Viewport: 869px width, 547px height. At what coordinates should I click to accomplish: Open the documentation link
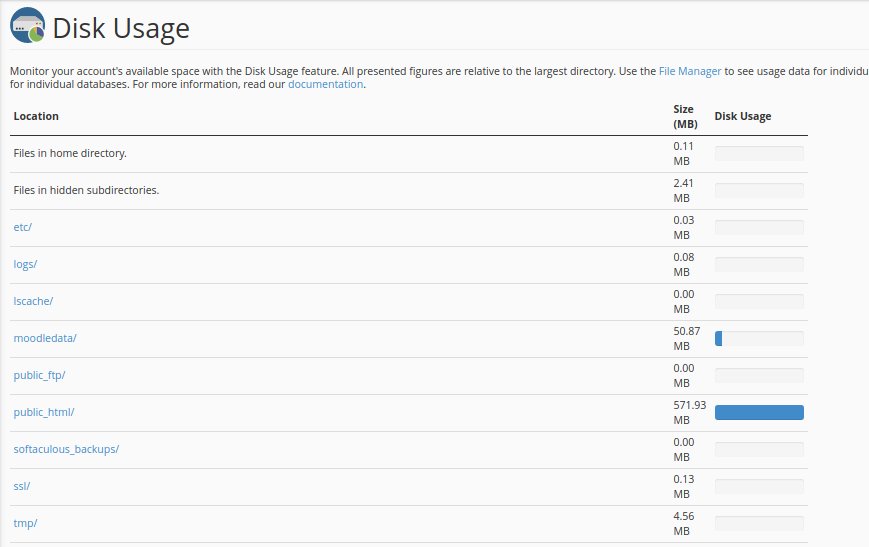point(325,84)
